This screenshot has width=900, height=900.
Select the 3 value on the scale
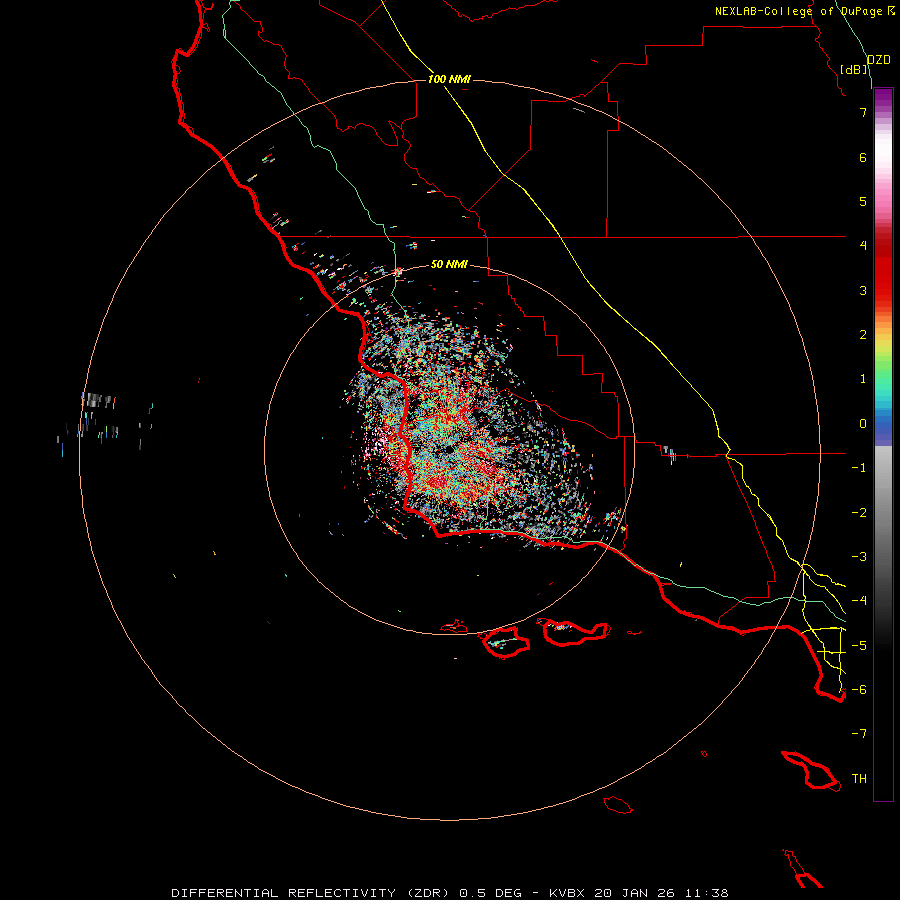(863, 290)
